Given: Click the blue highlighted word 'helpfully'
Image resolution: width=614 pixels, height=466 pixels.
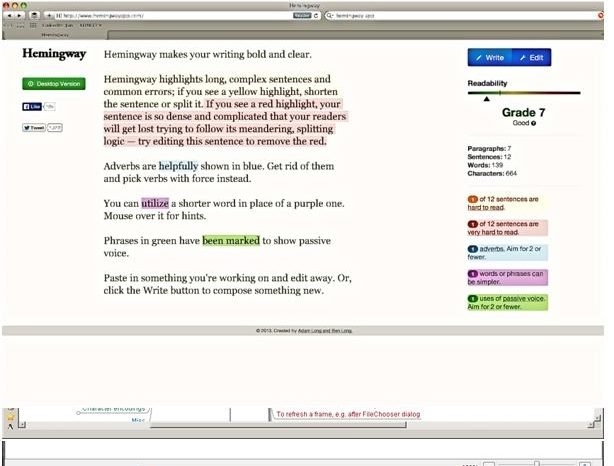Looking at the screenshot, I should pos(178,166).
